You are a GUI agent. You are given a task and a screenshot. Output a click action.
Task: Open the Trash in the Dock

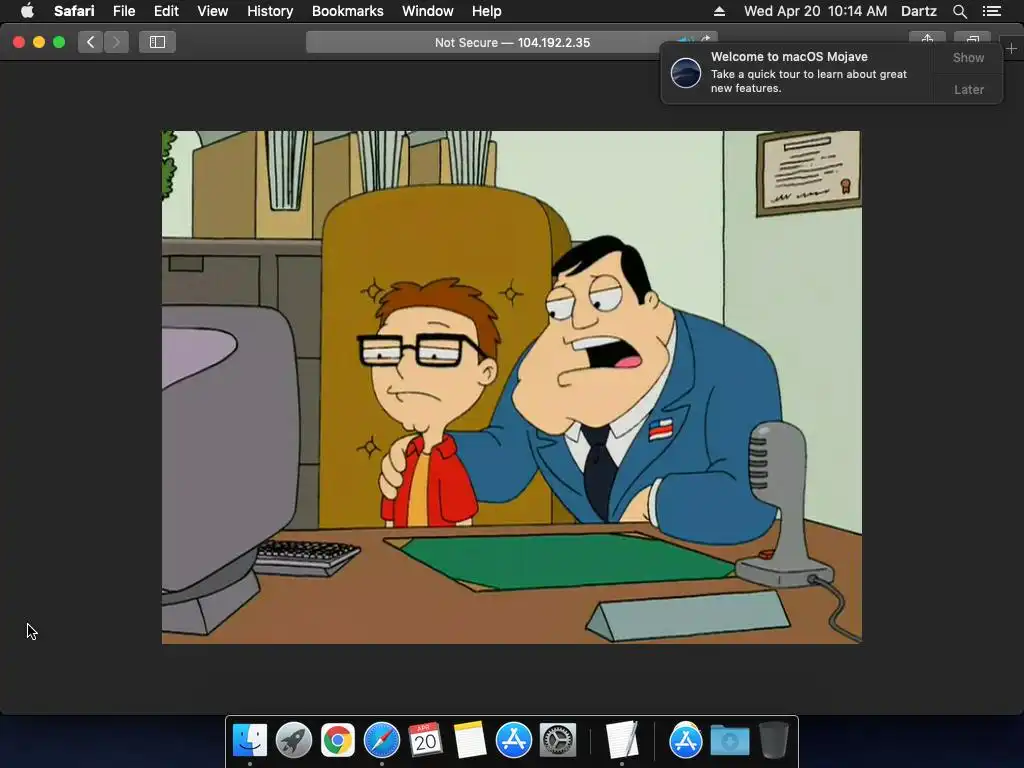point(773,740)
